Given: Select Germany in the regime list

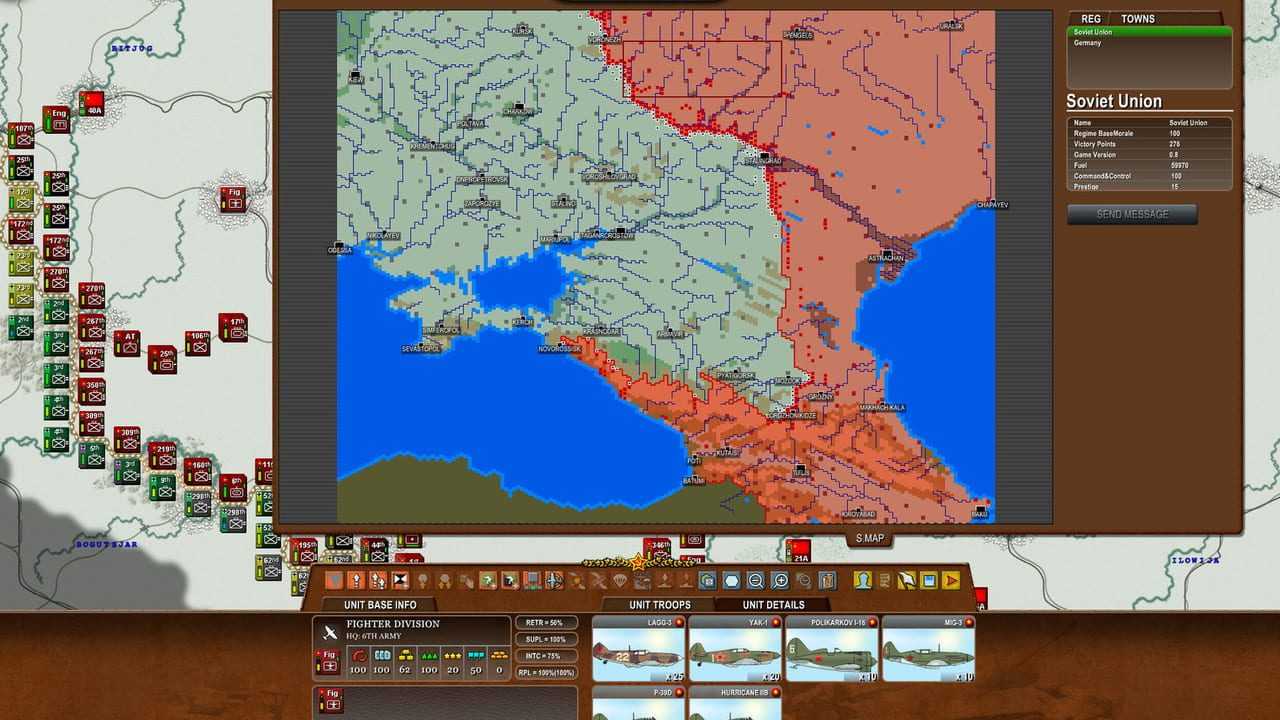Looking at the screenshot, I should (1087, 43).
